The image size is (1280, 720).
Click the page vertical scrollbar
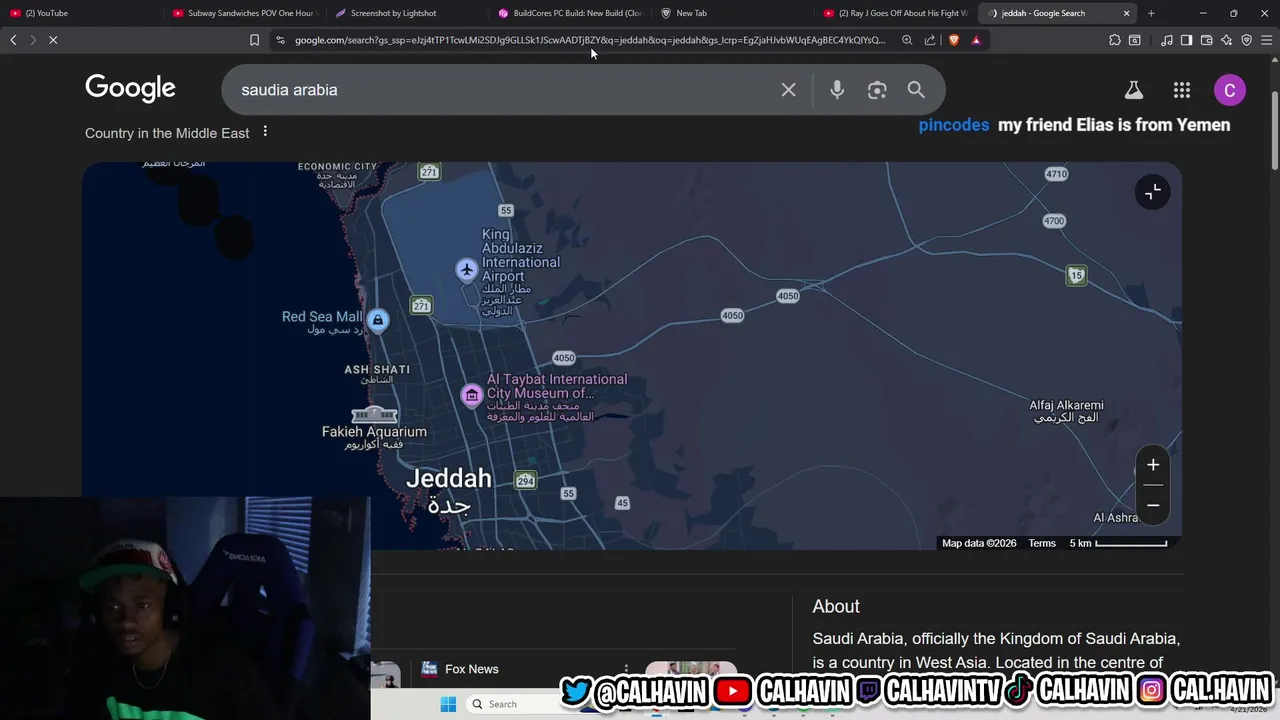pos(1274,132)
